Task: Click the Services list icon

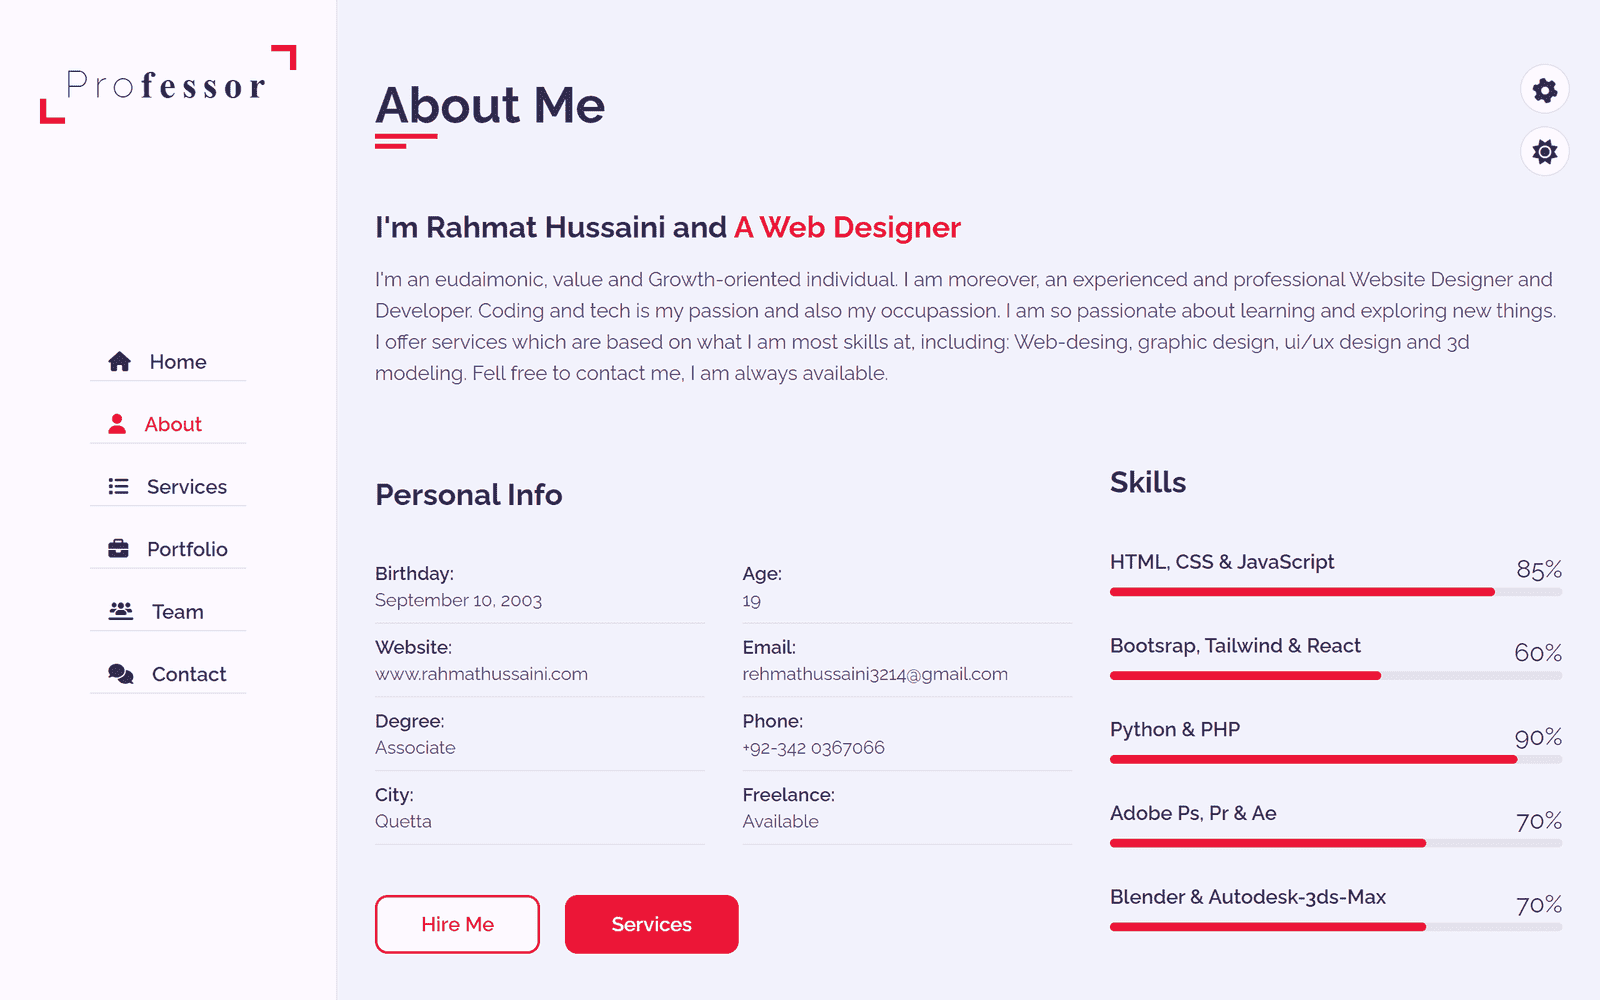Action: [118, 487]
